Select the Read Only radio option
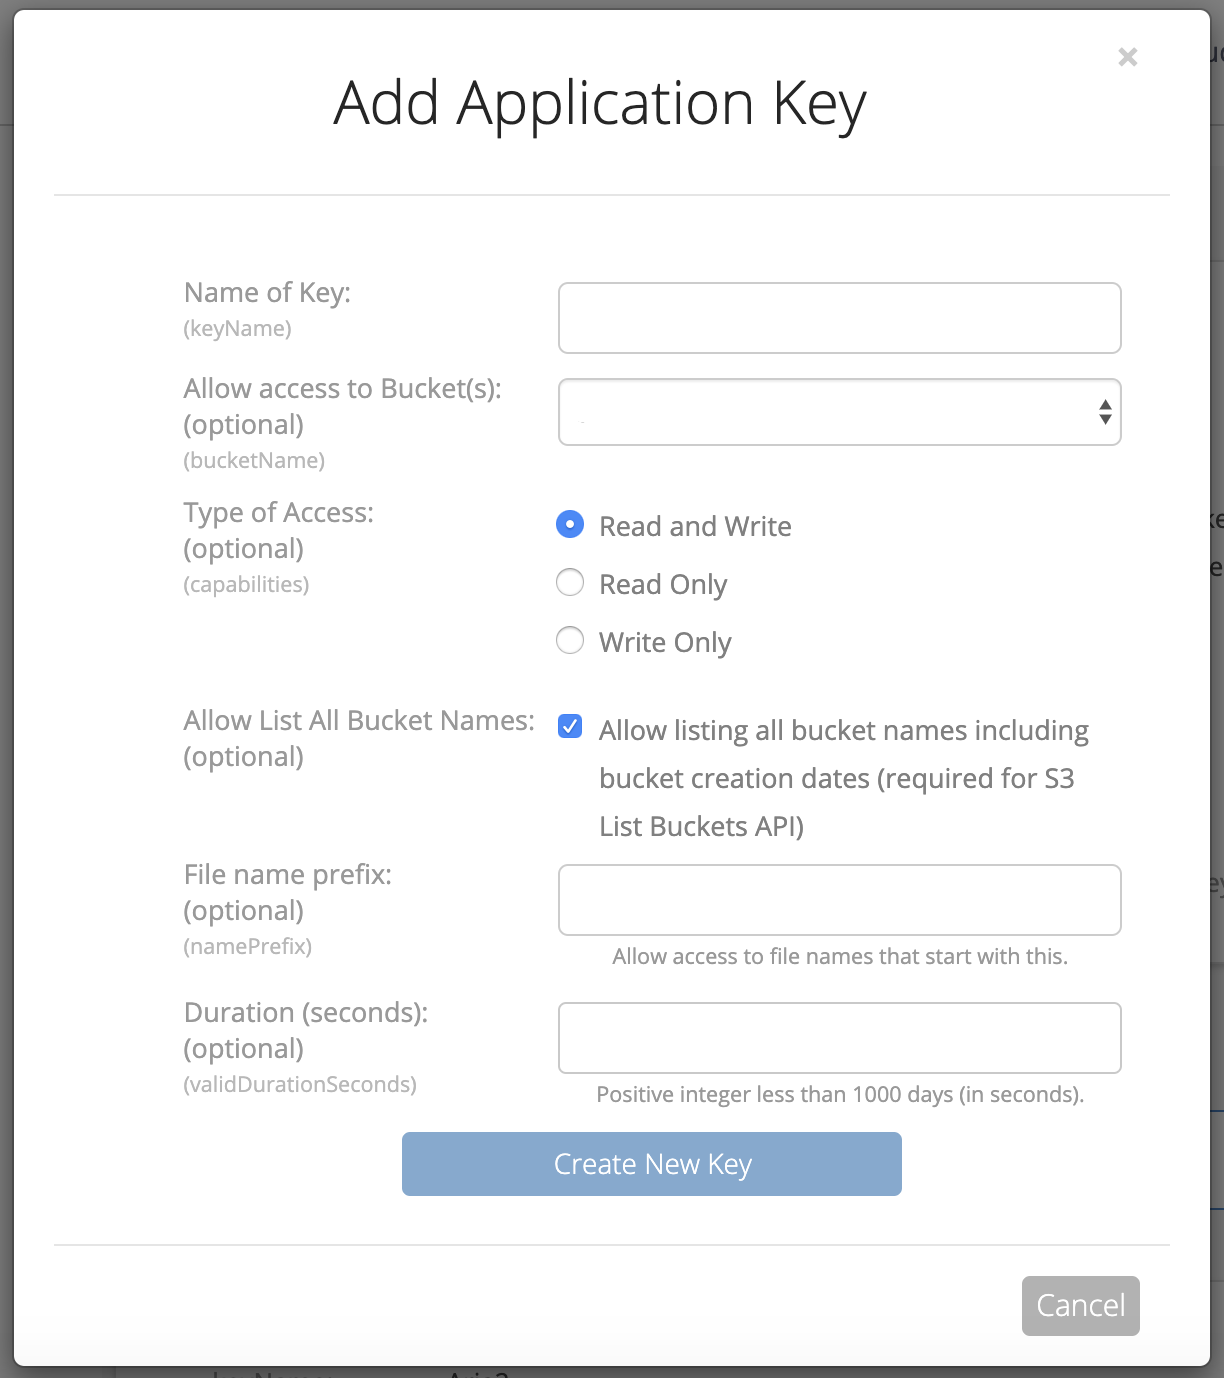Viewport: 1224px width, 1378px height. (570, 582)
